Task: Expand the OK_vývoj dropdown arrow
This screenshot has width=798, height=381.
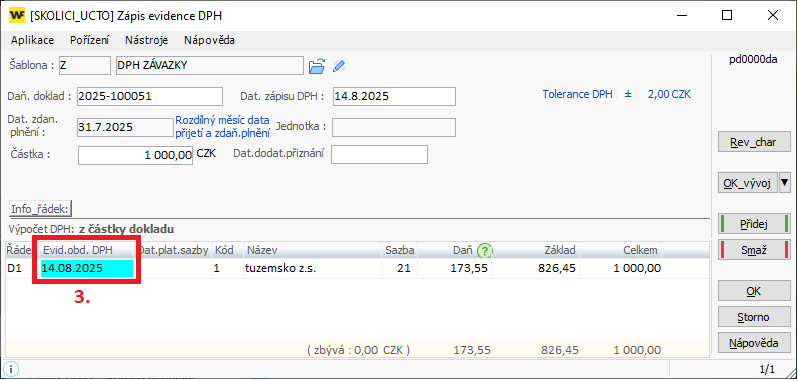Action: click(785, 182)
